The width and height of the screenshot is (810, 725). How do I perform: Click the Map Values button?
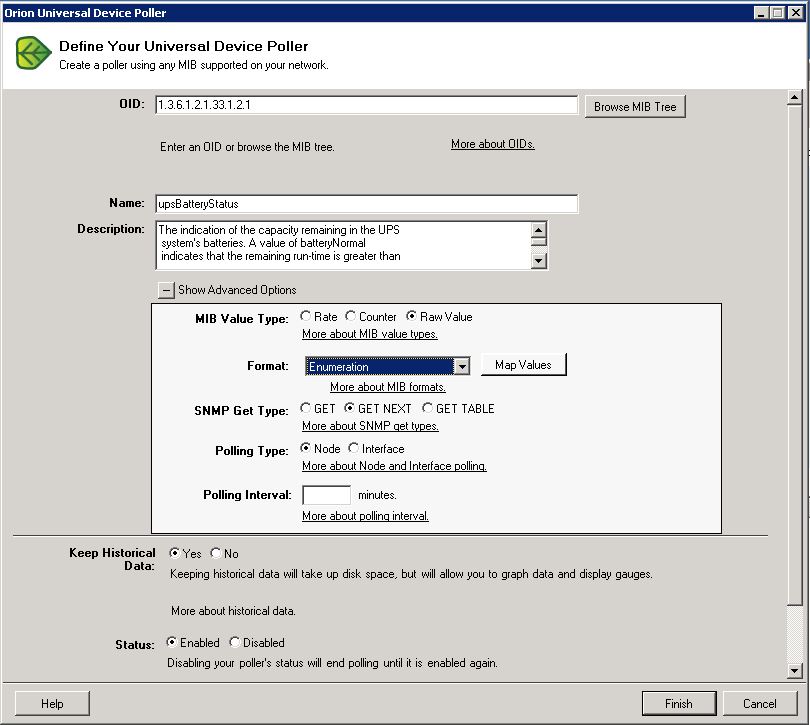(x=523, y=365)
